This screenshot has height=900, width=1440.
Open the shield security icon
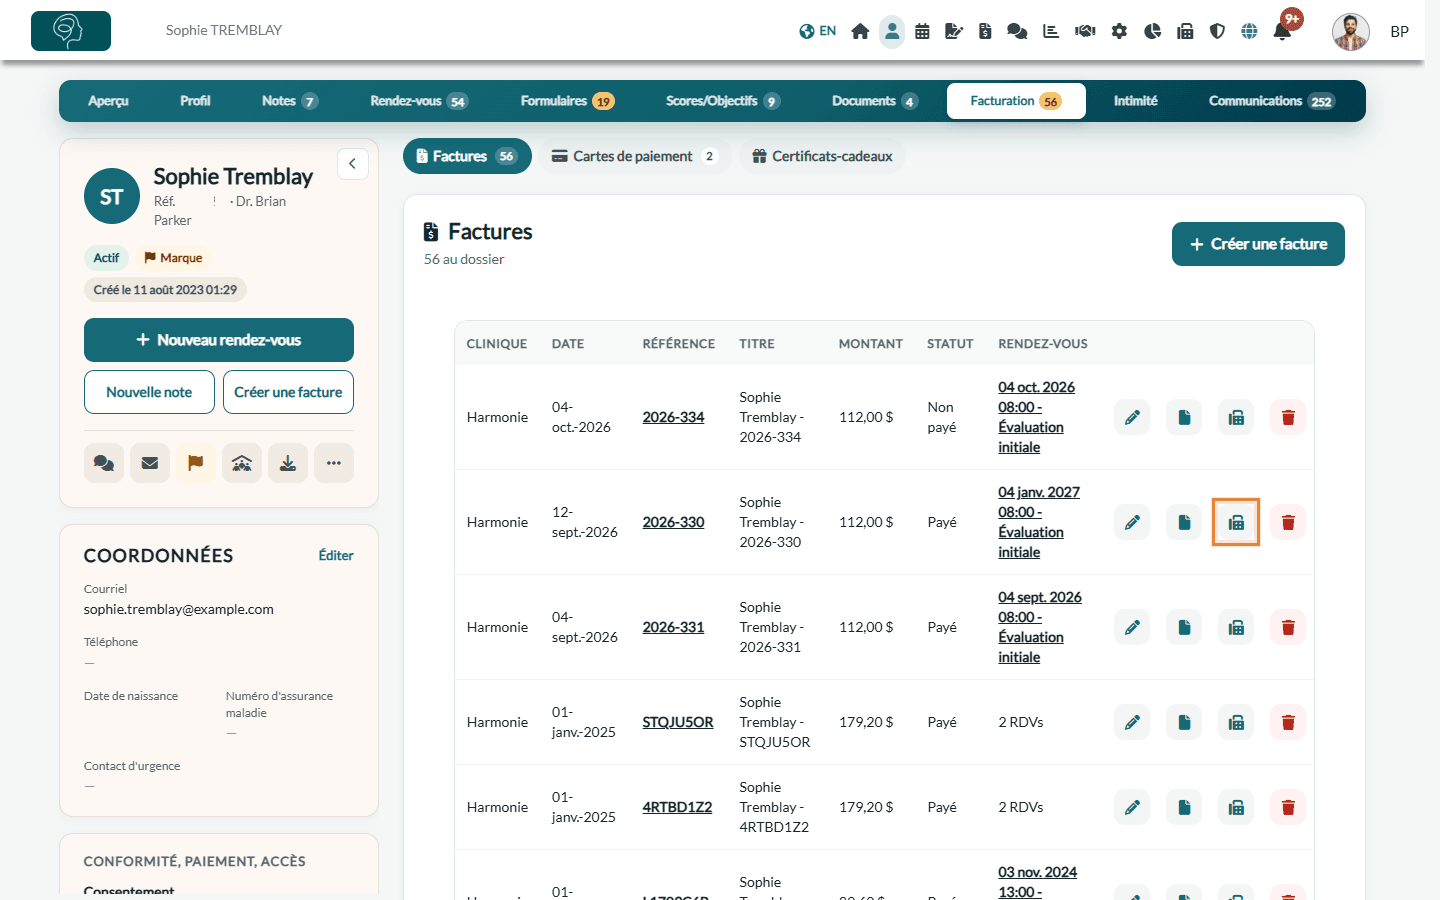coord(1217,31)
